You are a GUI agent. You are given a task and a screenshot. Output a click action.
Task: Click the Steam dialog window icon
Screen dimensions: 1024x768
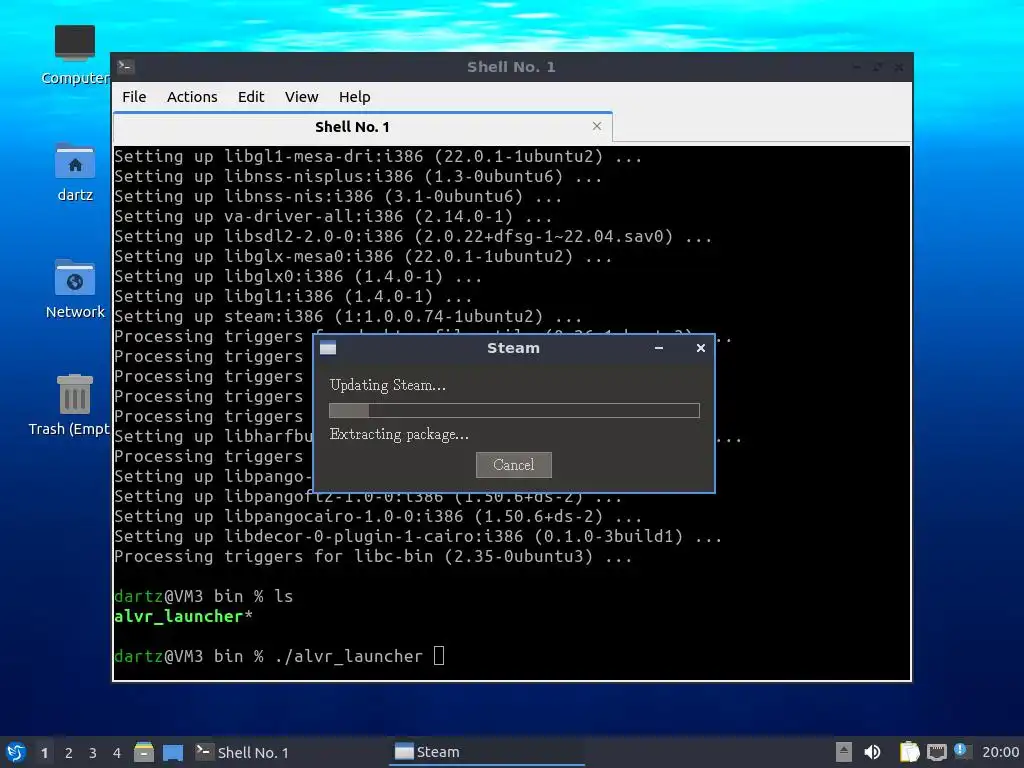[328, 347]
